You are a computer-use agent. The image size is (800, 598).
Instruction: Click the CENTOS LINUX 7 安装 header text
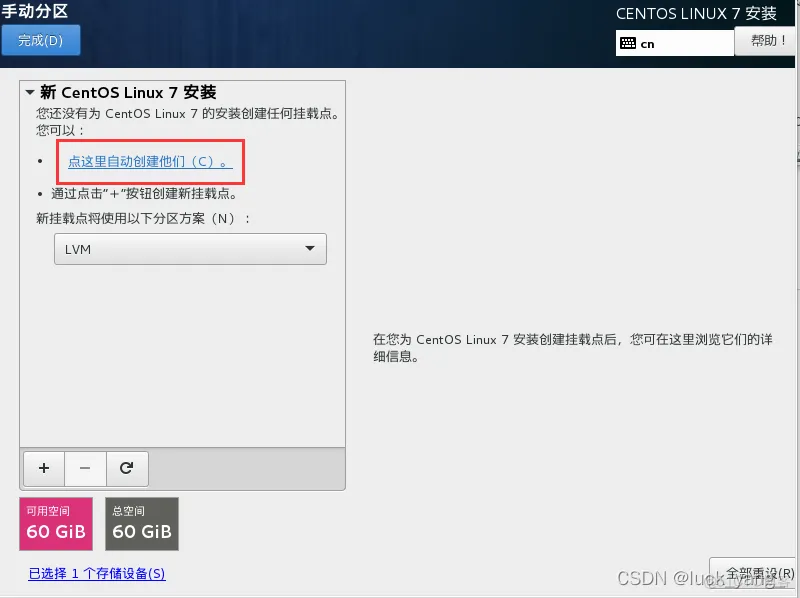[x=696, y=14]
